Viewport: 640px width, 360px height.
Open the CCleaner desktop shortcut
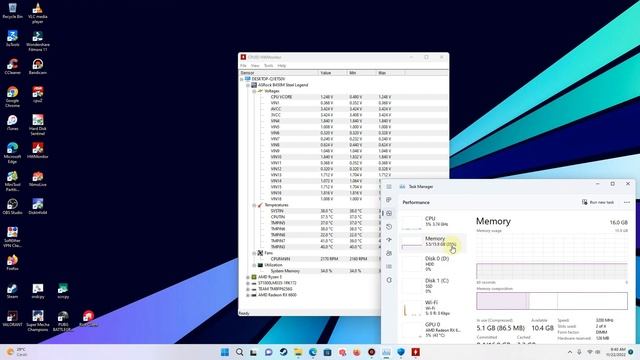pos(12,66)
